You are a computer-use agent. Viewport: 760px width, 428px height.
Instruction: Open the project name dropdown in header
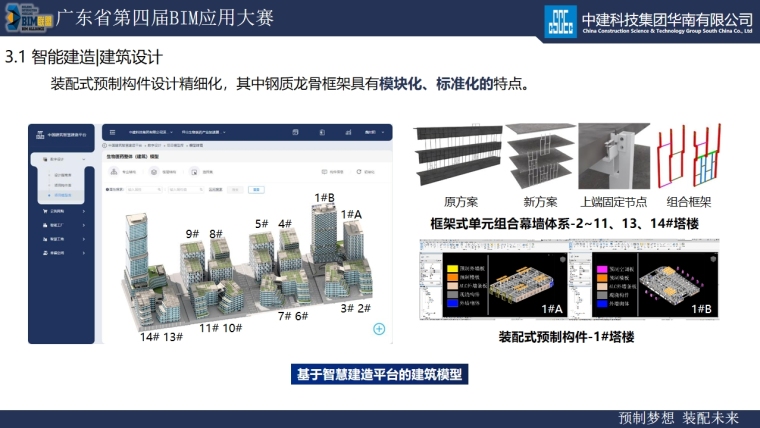coord(205,132)
